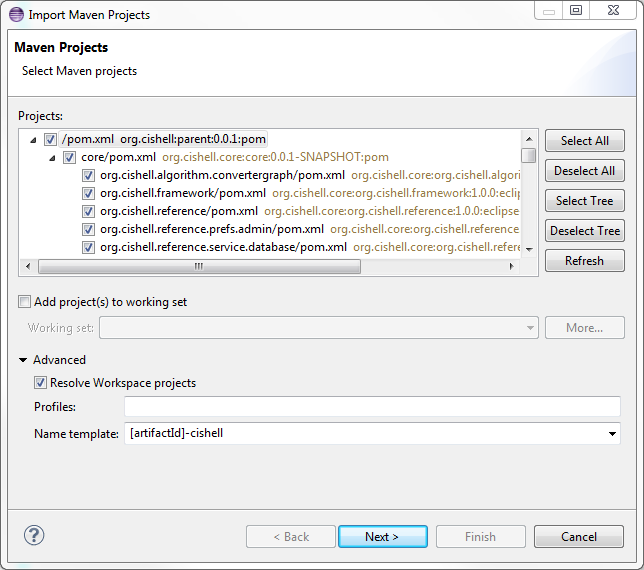Image resolution: width=644 pixels, height=570 pixels.
Task: Click the Deselect Tree button
Action: pyautogui.click(x=584, y=231)
